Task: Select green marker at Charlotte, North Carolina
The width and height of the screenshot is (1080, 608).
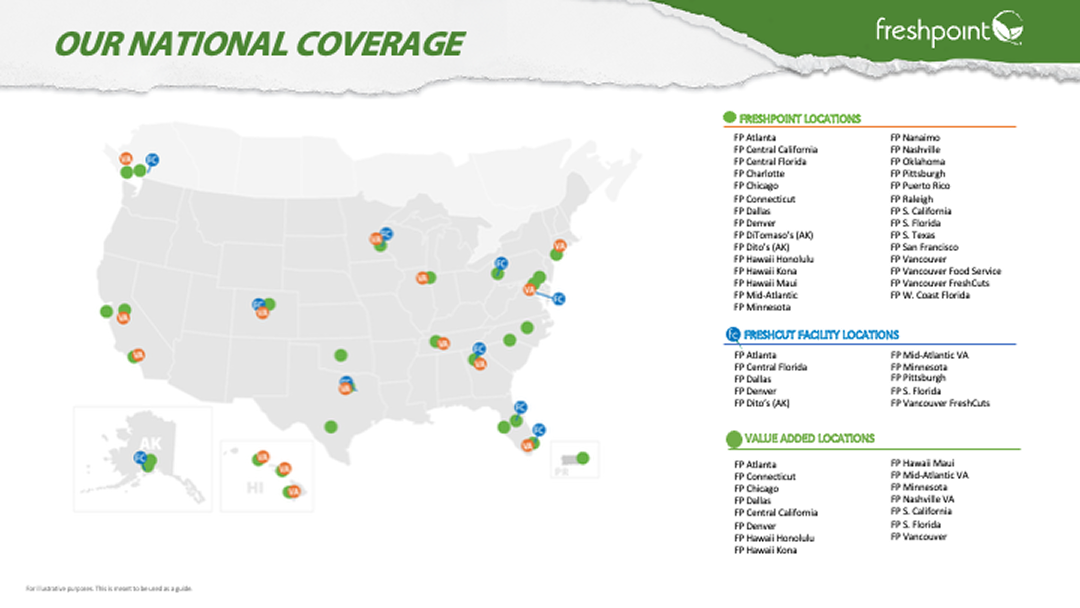Action: pyautogui.click(x=510, y=340)
